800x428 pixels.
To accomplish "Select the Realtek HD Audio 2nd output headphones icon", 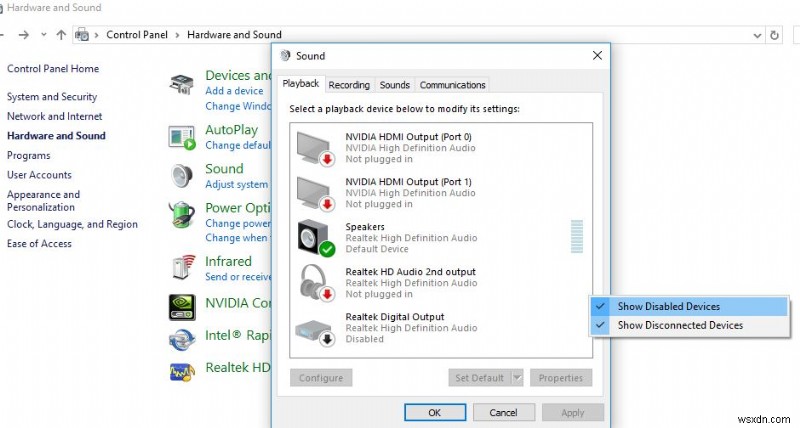I will point(317,282).
